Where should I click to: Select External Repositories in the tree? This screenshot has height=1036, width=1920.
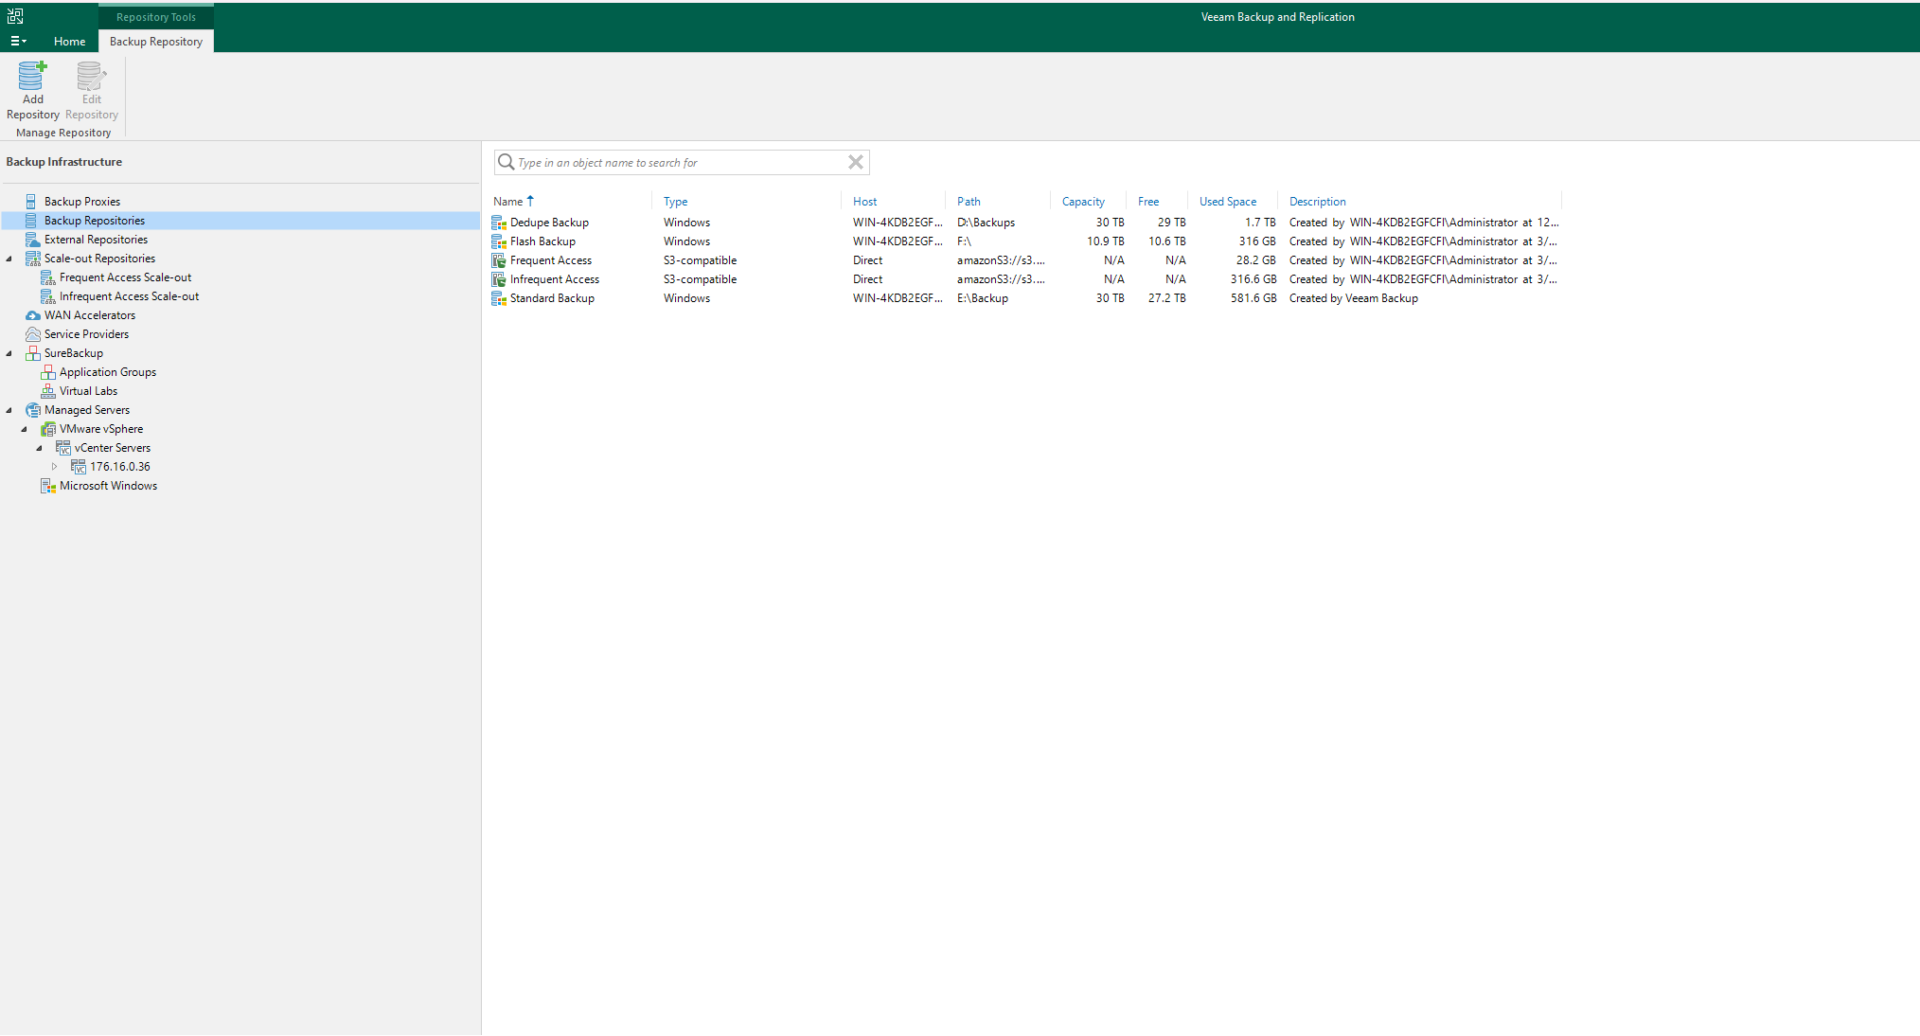96,239
